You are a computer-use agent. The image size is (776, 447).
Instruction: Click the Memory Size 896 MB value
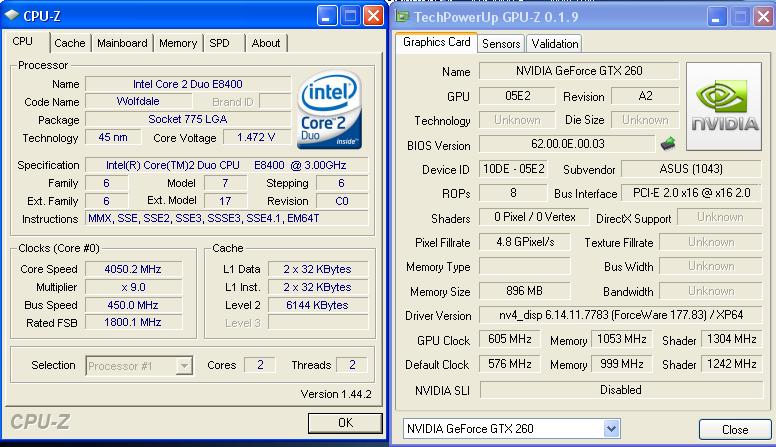click(525, 291)
